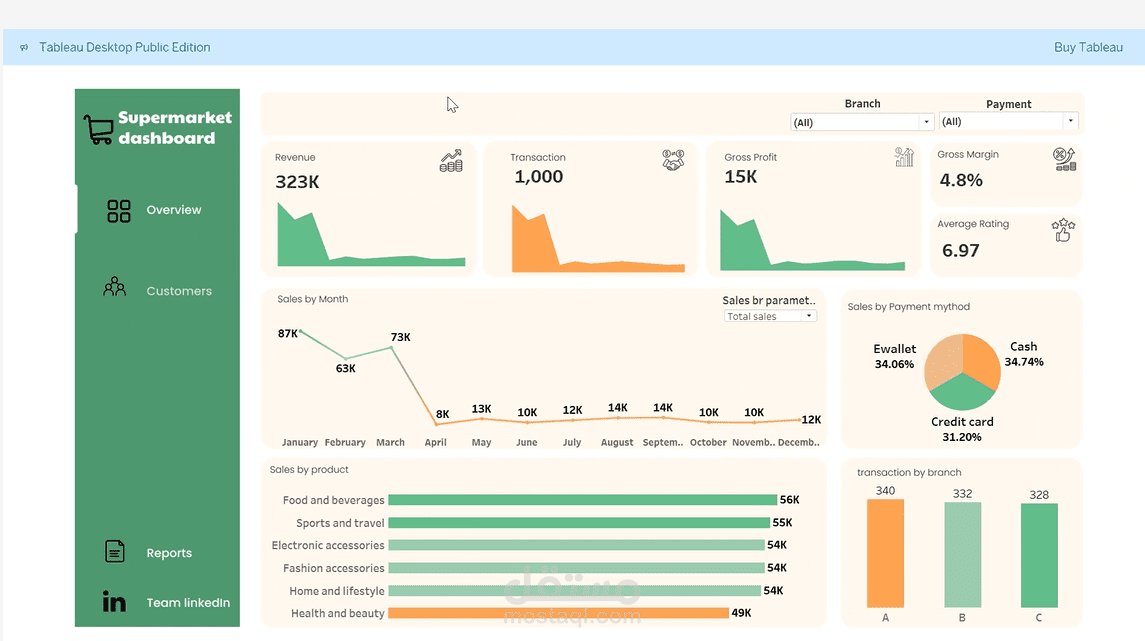Screen dimensions: 1145x641
Task: Click the 8K April data label
Action: coord(443,414)
